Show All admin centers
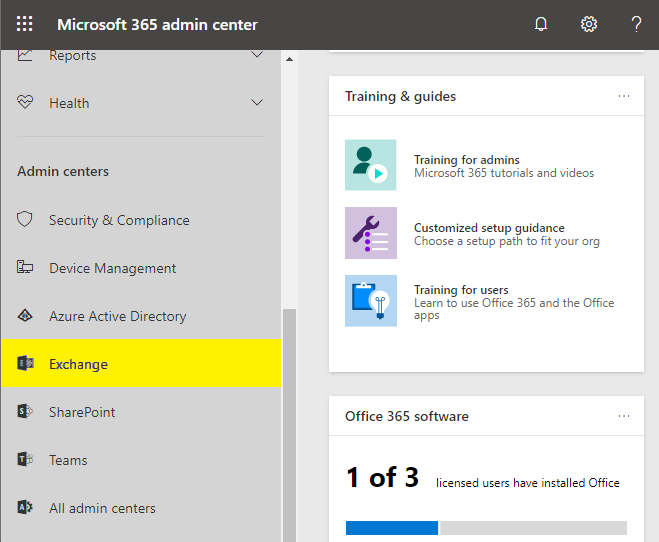Screen dimensions: 659x542 (141, 508)
